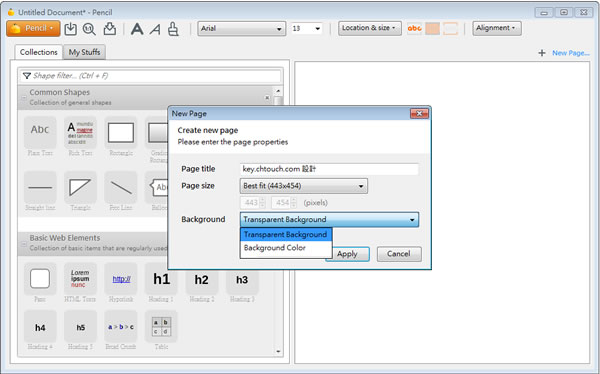This screenshot has width=600, height=374.
Task: Click the stroke color outline swatch
Action: (x=450, y=29)
